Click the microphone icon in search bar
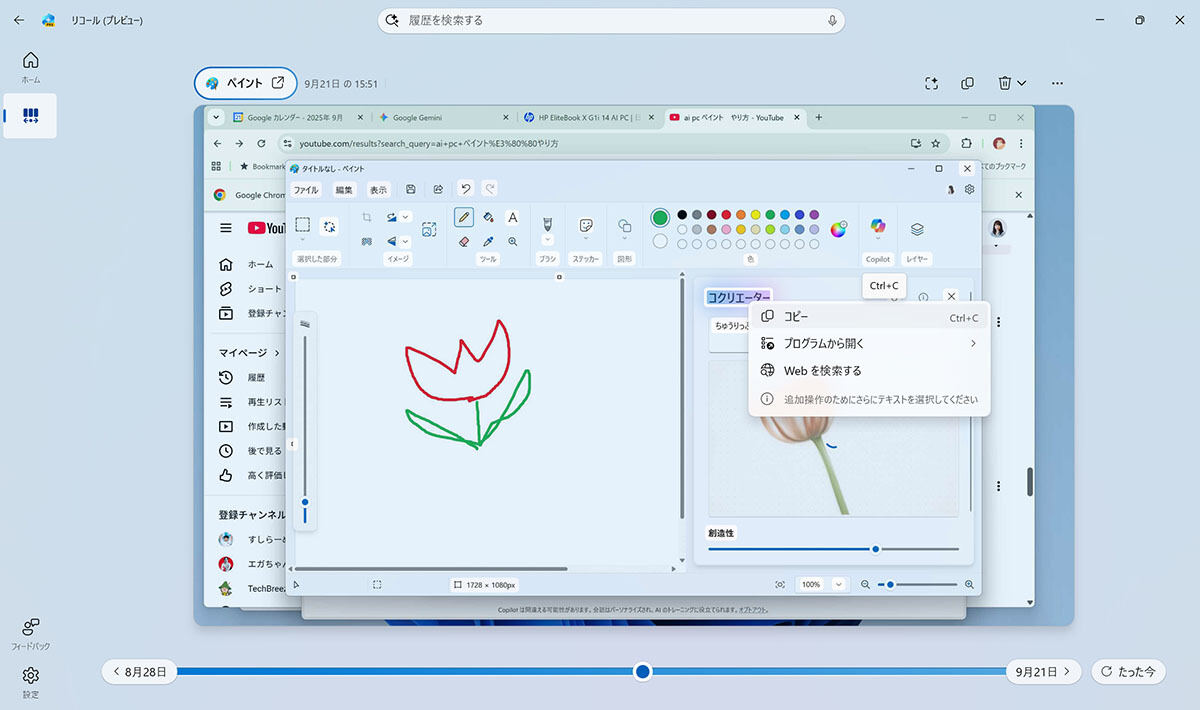This screenshot has height=710, width=1200. [832, 20]
